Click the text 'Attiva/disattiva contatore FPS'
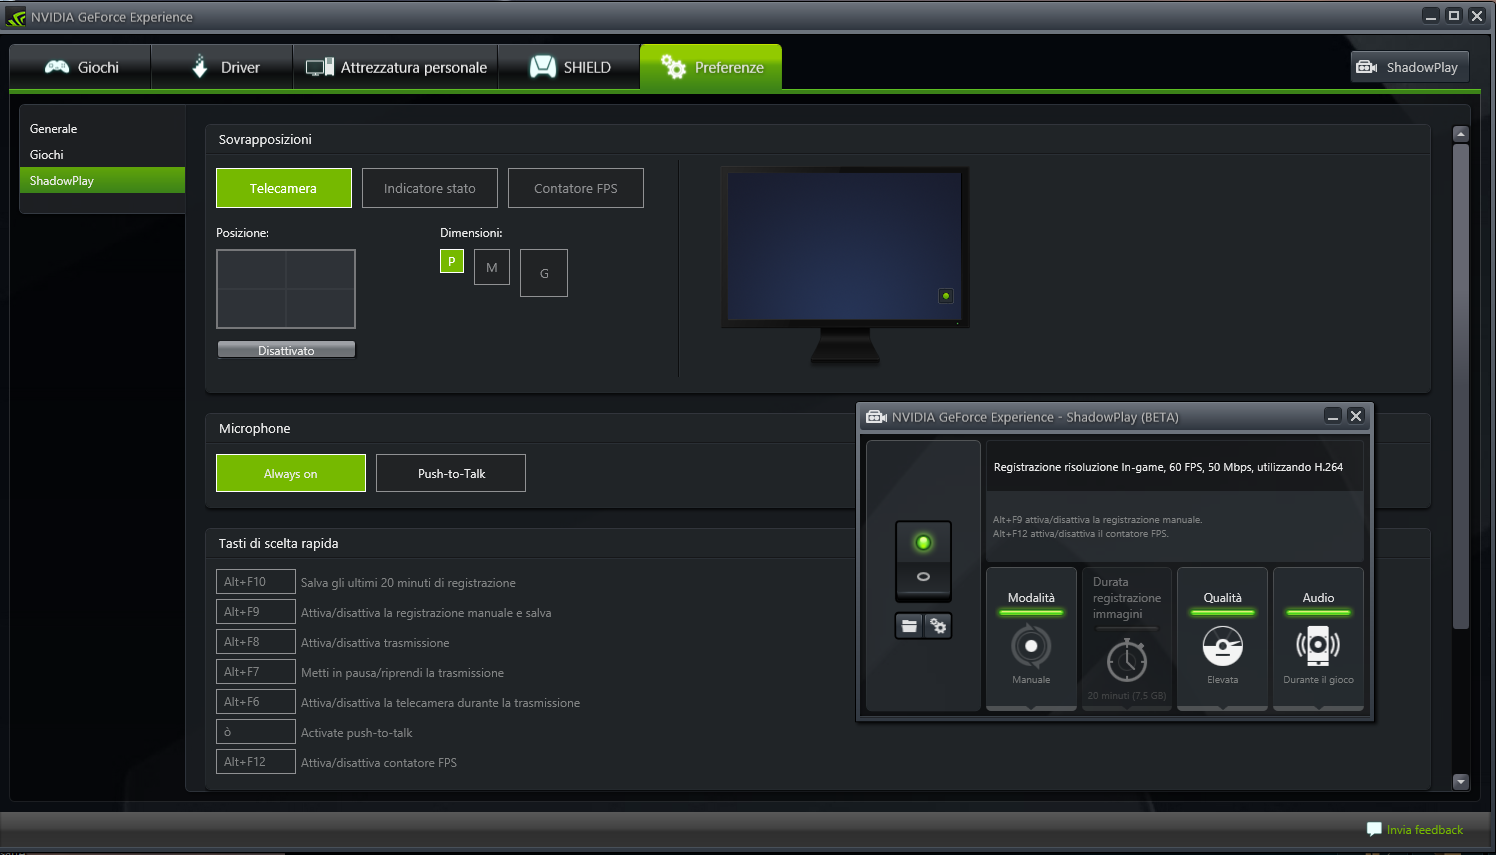The image size is (1496, 855). (379, 763)
